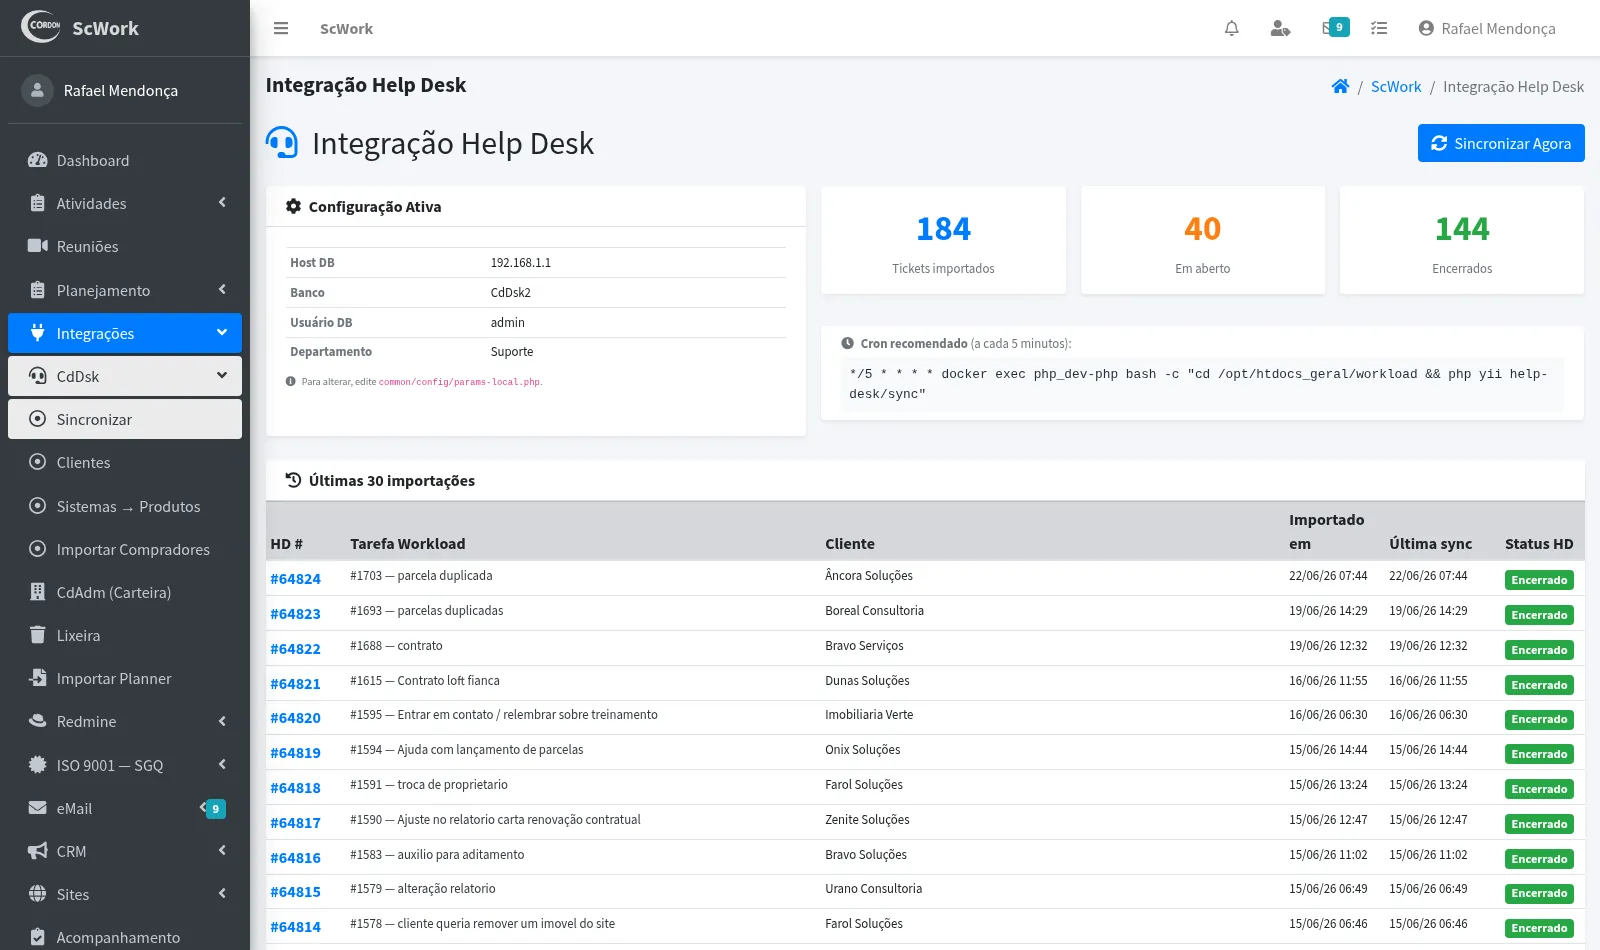Click the 40 Em aberto card
The width and height of the screenshot is (1600, 950).
coord(1203,240)
